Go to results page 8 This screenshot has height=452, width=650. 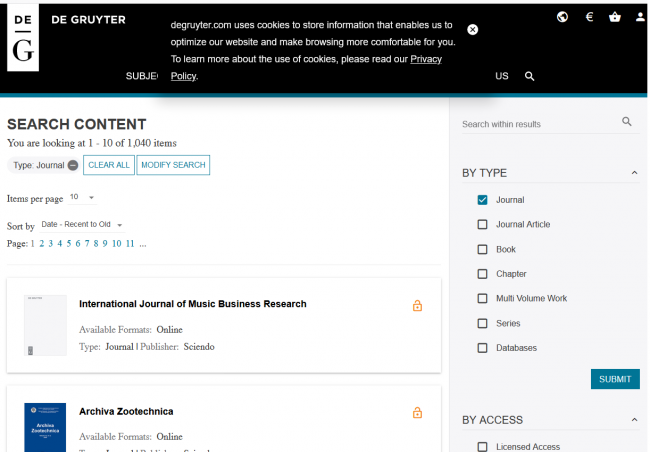tap(96, 244)
